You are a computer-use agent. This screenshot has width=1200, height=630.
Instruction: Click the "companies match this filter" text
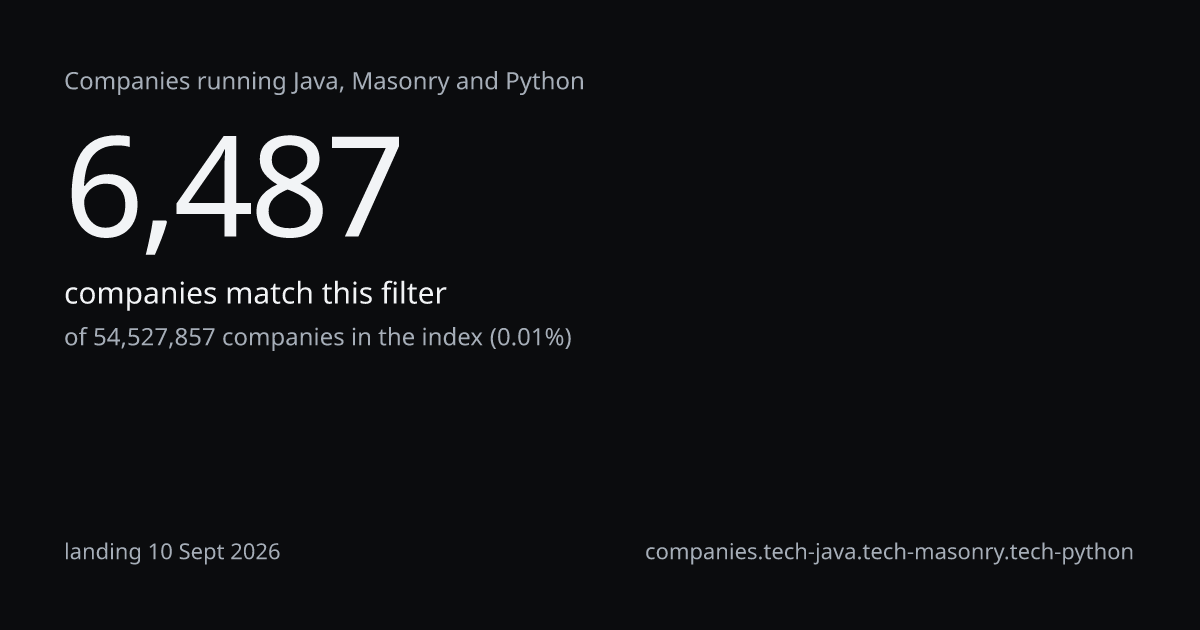pos(255,293)
